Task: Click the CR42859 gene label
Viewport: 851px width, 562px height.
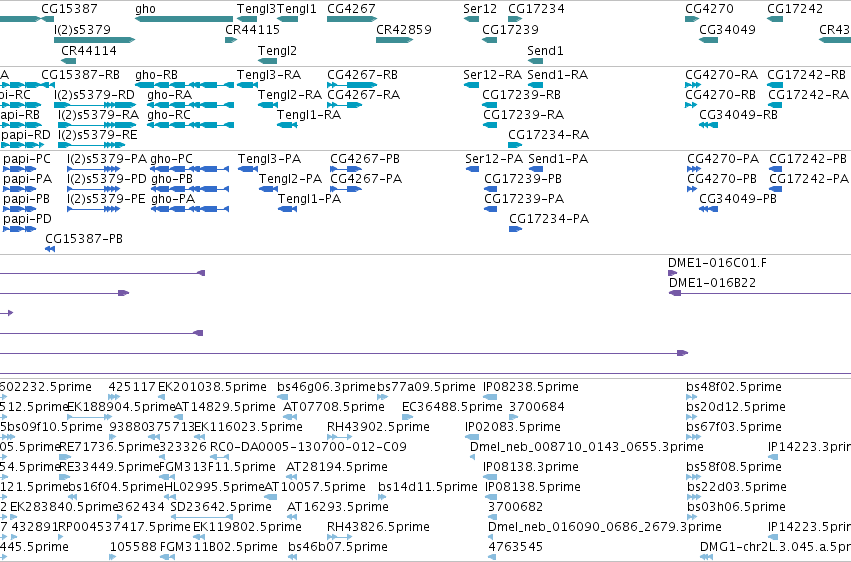Action: coord(404,29)
